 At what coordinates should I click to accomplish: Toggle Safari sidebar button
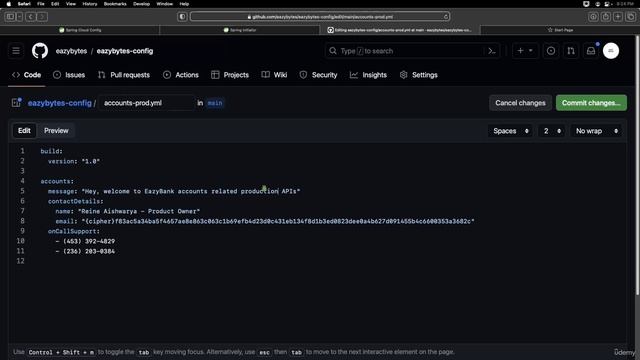pyautogui.click(x=10, y=17)
